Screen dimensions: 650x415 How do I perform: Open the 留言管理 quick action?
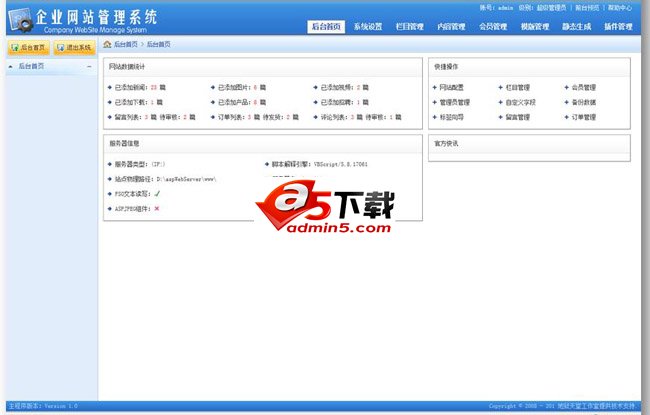tap(518, 117)
